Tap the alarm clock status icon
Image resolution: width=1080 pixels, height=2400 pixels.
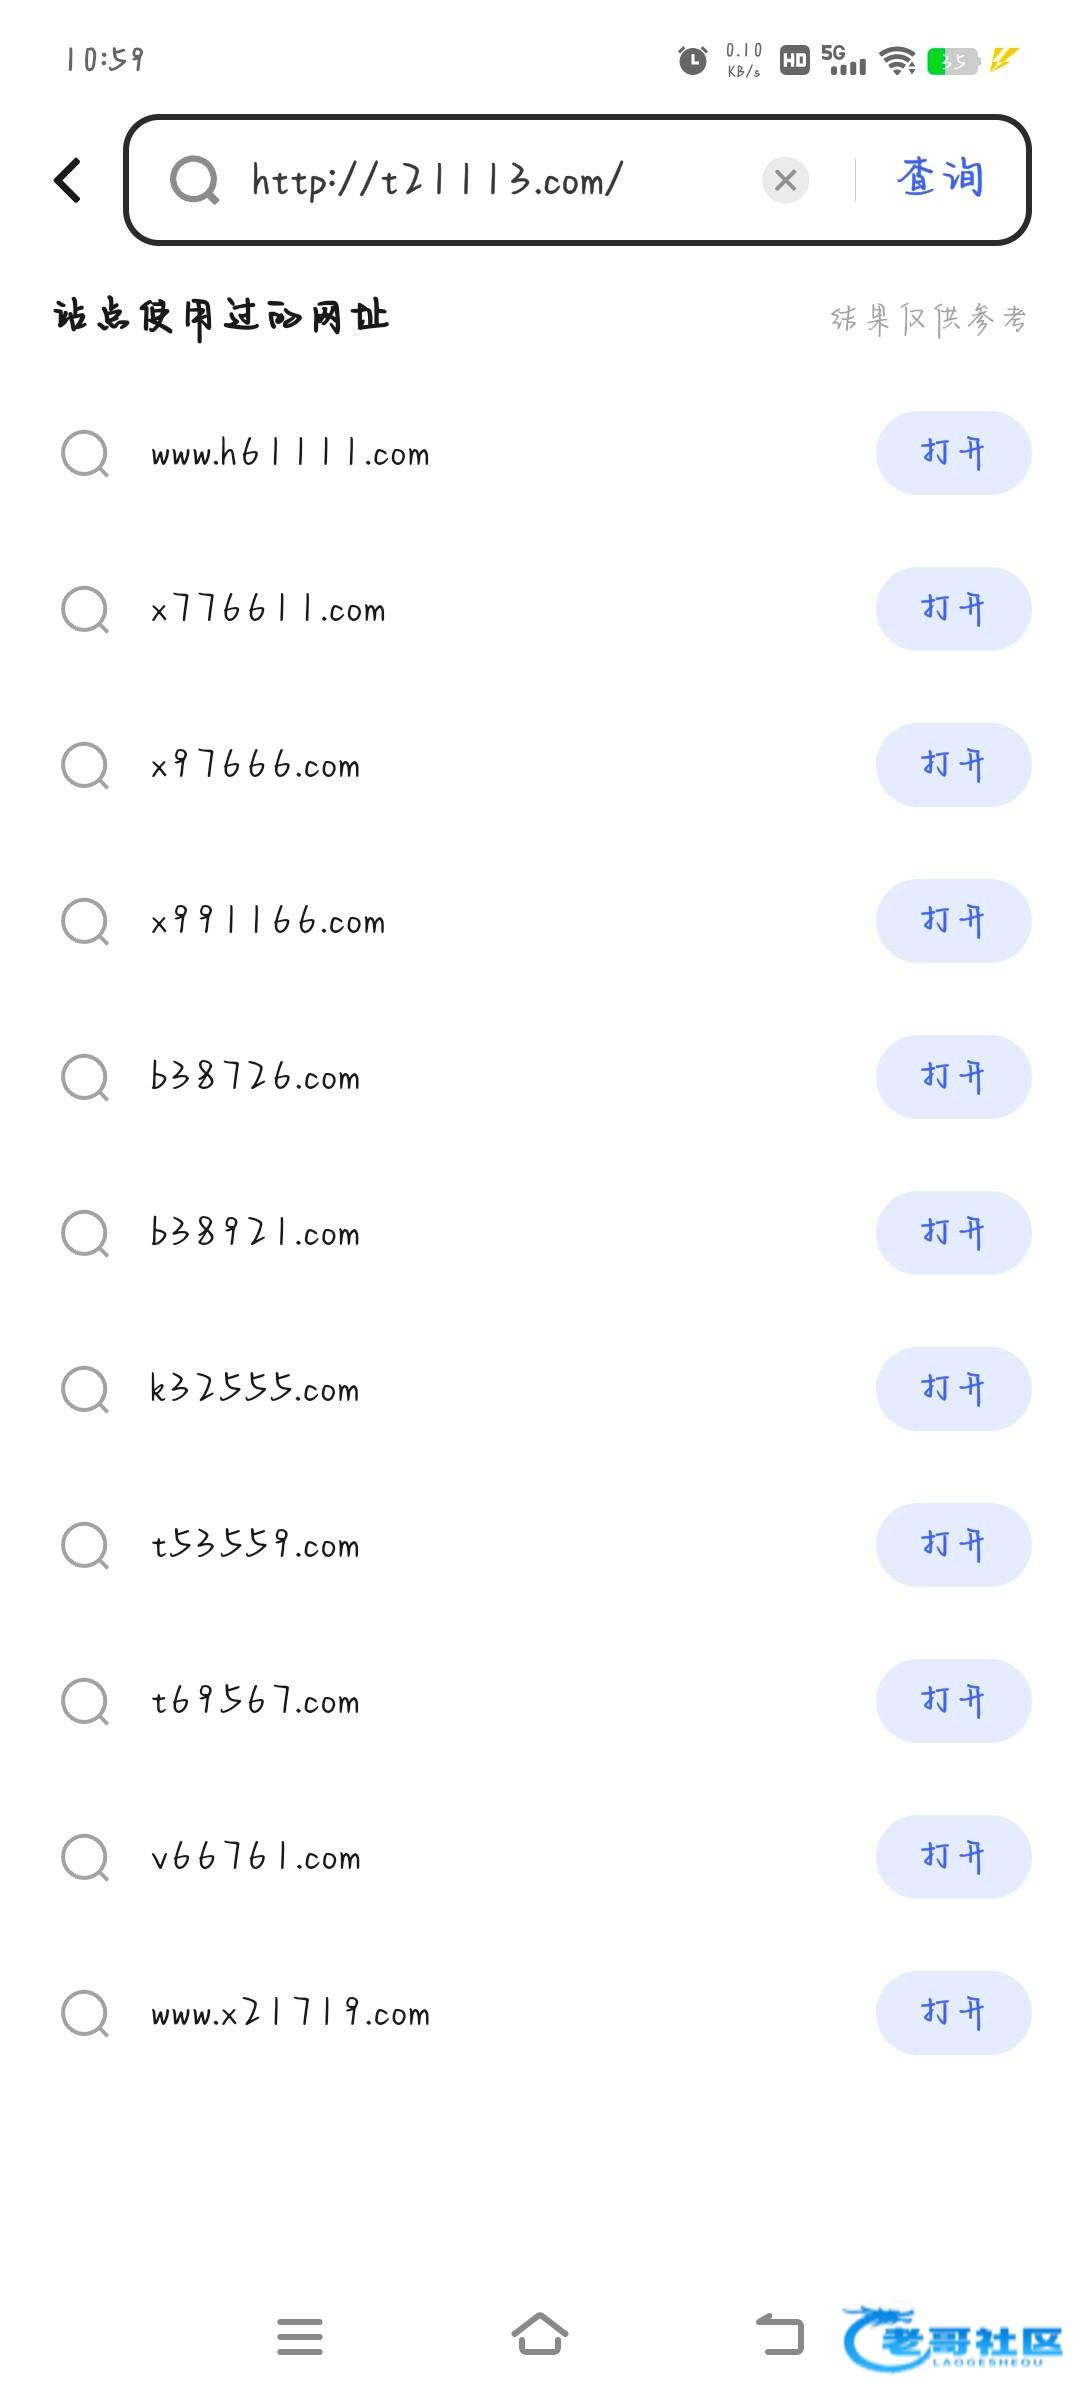[x=692, y=61]
